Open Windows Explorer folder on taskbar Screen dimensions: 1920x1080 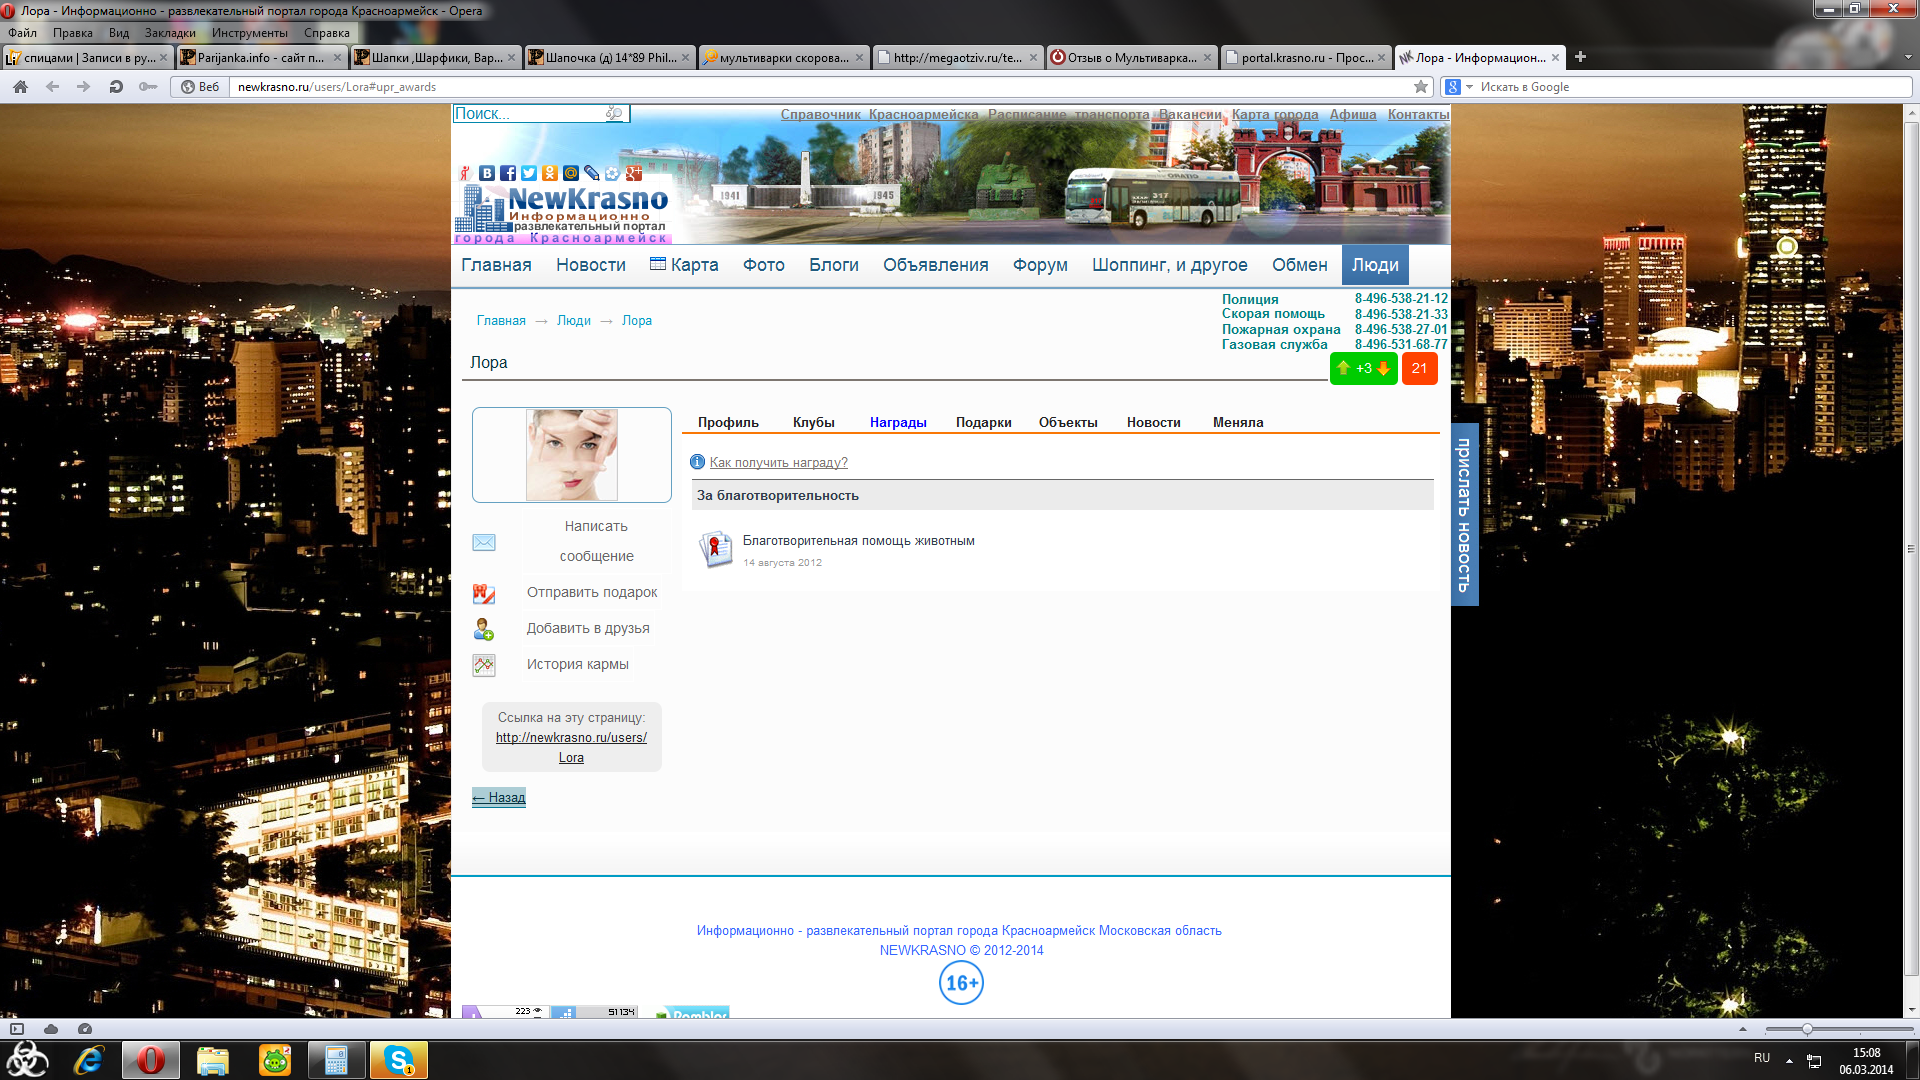213,1060
